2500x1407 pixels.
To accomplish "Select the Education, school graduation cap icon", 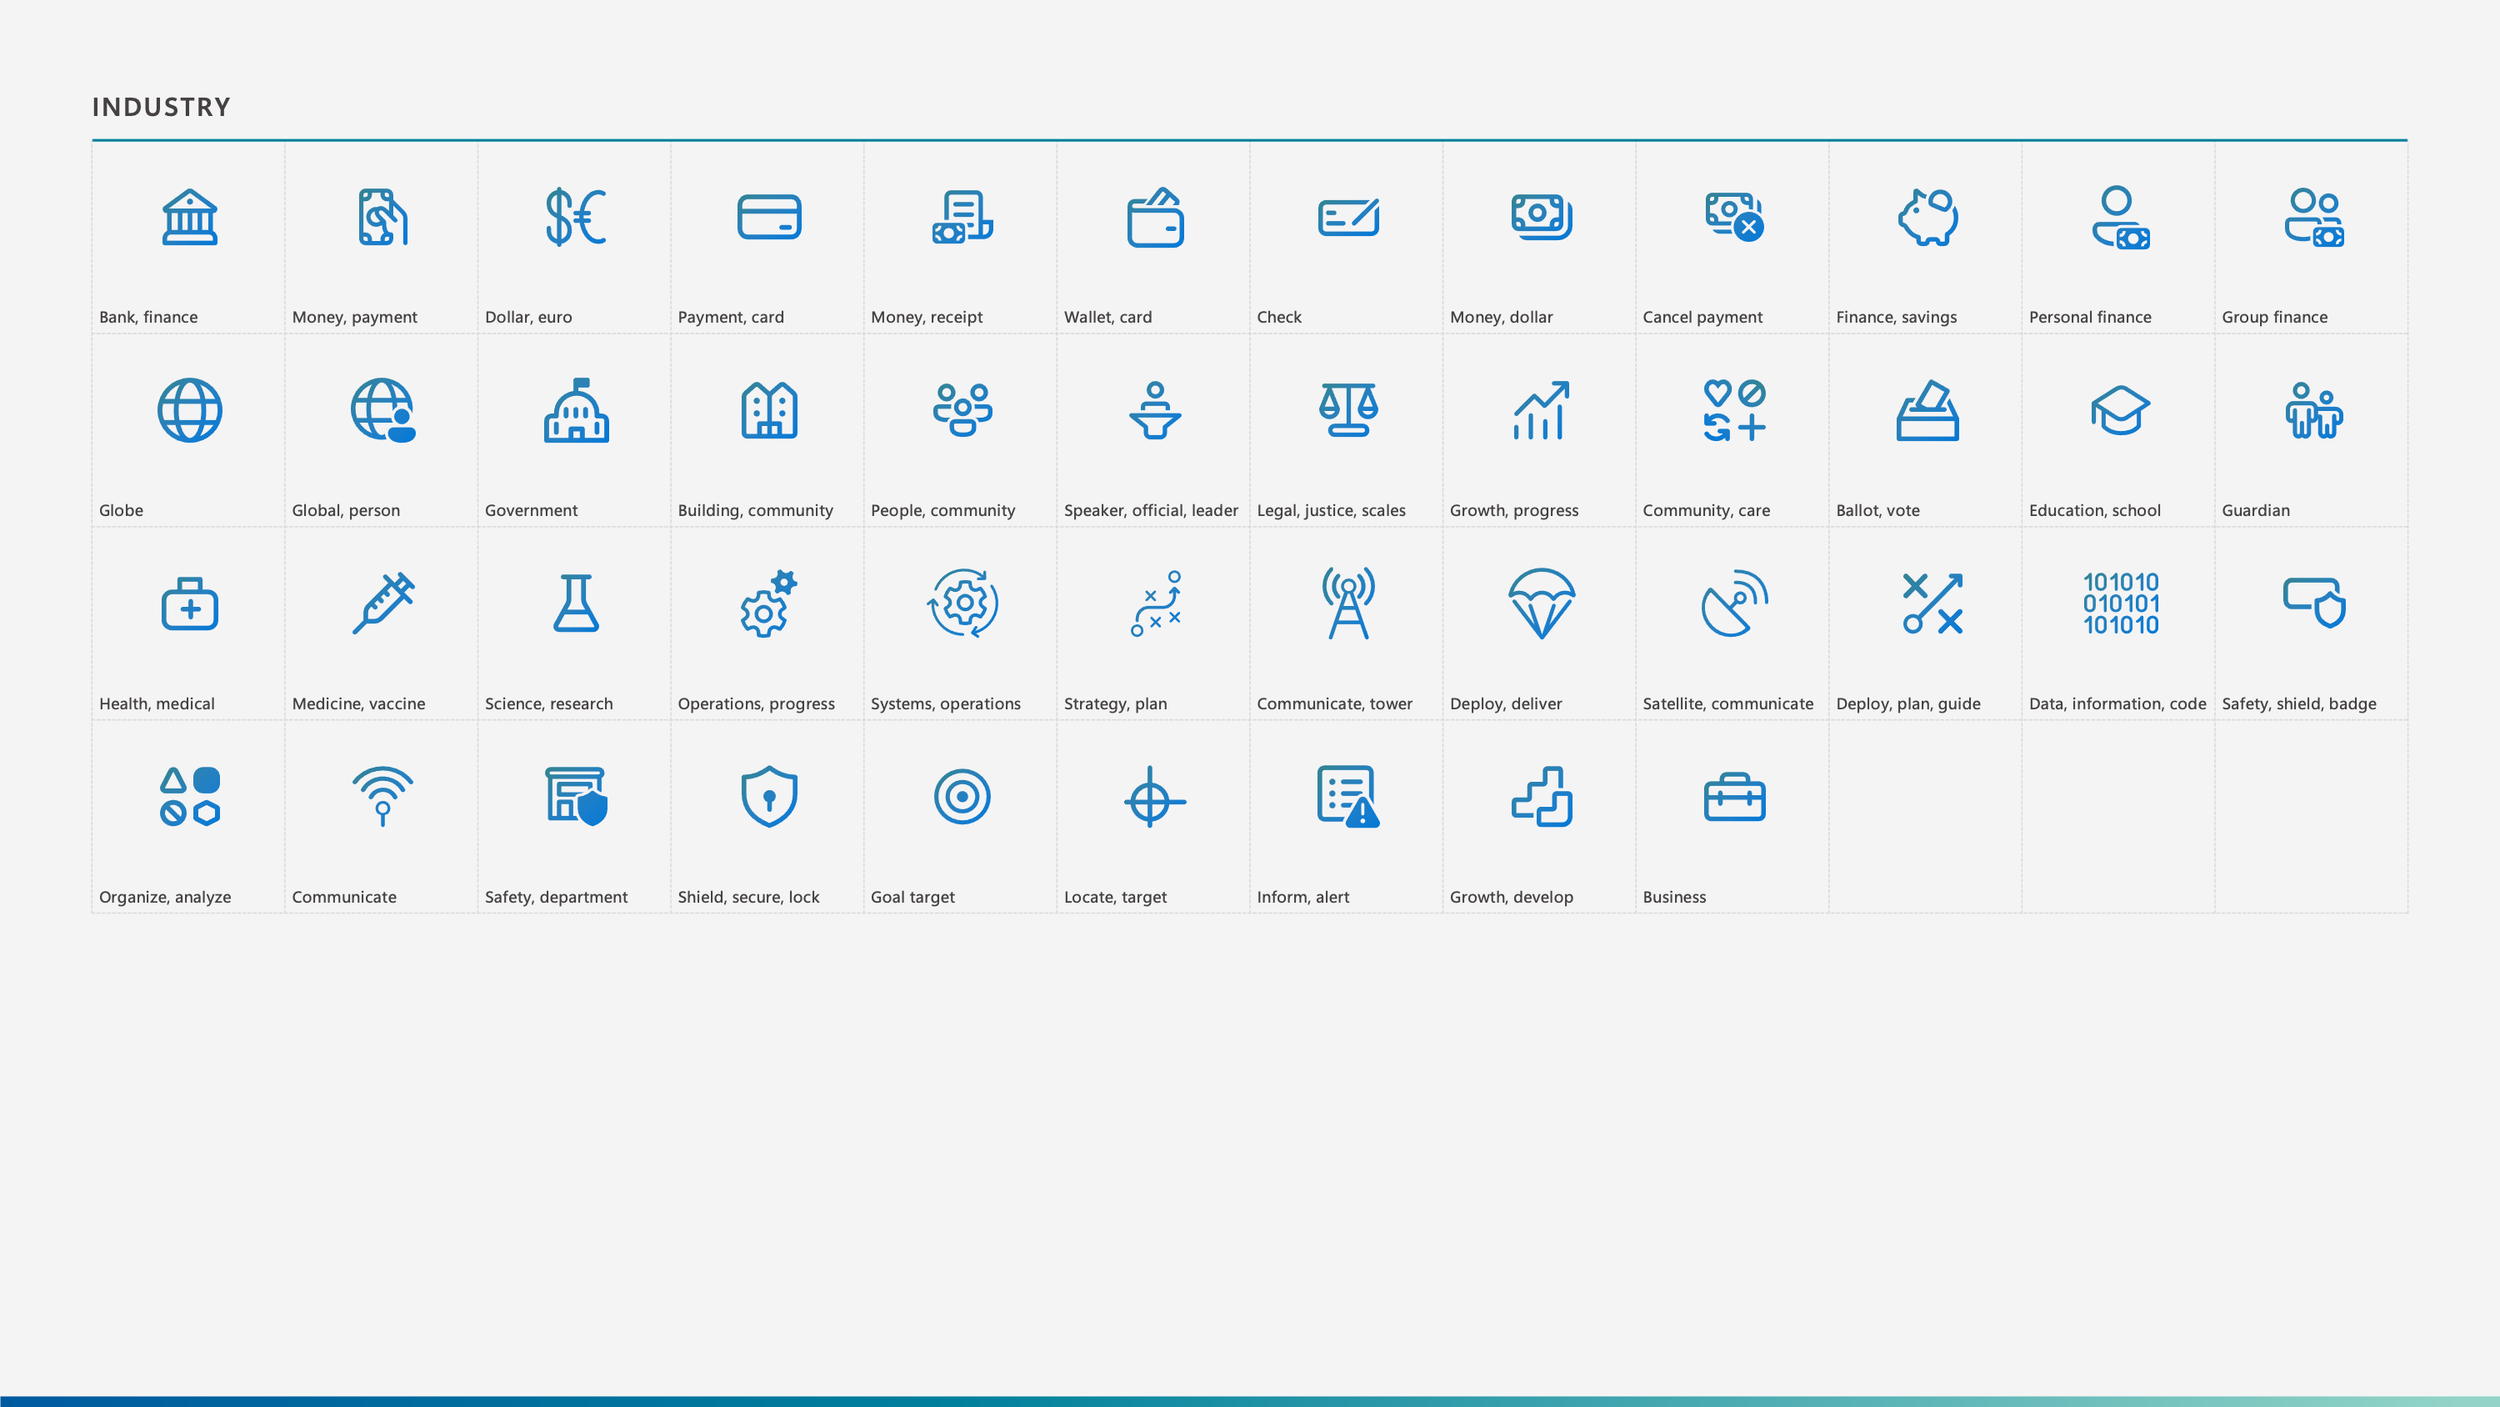I will 2120,410.
